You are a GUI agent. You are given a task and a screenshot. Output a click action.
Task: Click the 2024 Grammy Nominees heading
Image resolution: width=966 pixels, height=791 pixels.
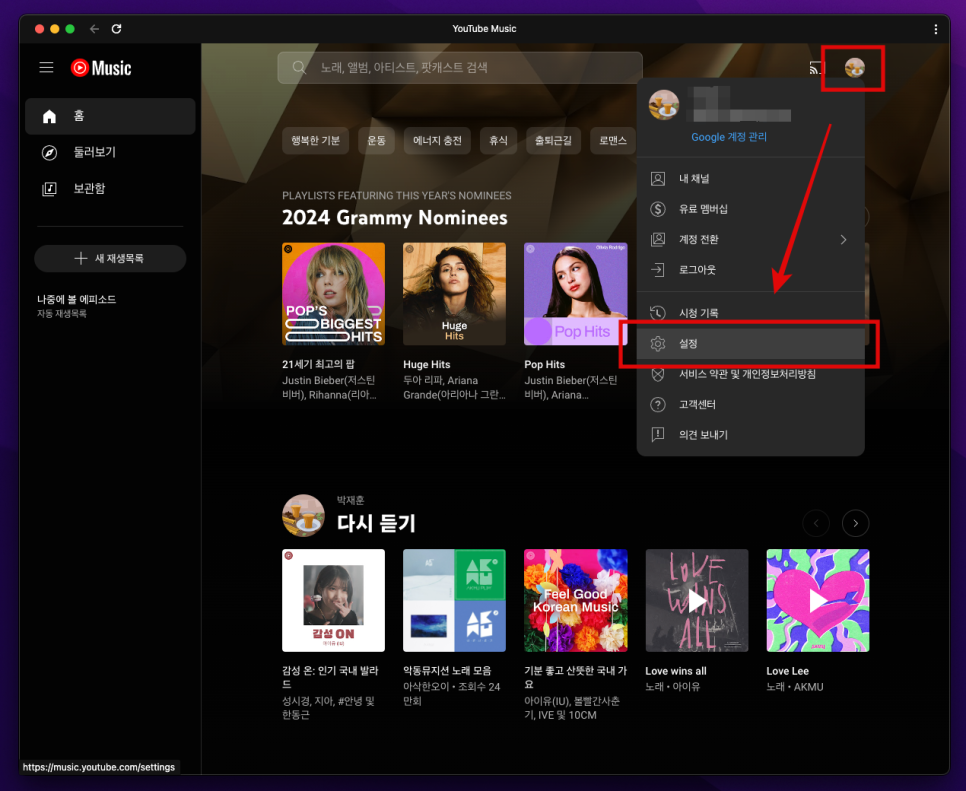[x=395, y=217]
